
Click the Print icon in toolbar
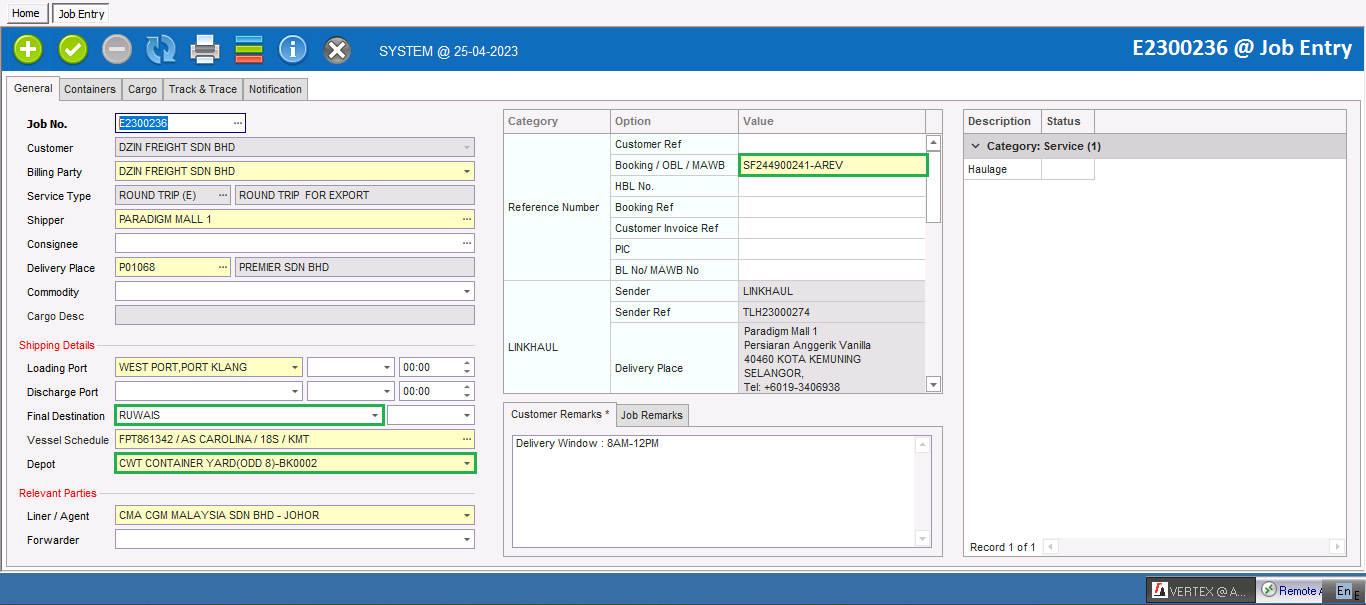(x=205, y=49)
